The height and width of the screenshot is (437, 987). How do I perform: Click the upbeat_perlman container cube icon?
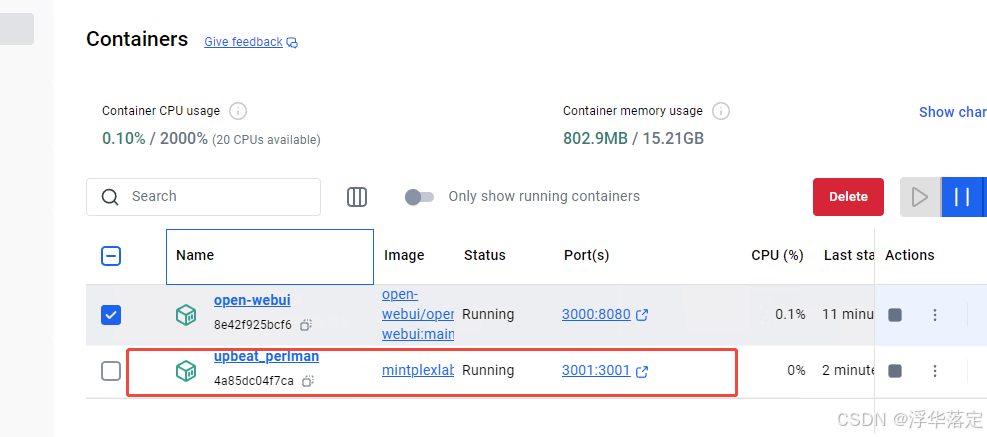click(x=186, y=372)
